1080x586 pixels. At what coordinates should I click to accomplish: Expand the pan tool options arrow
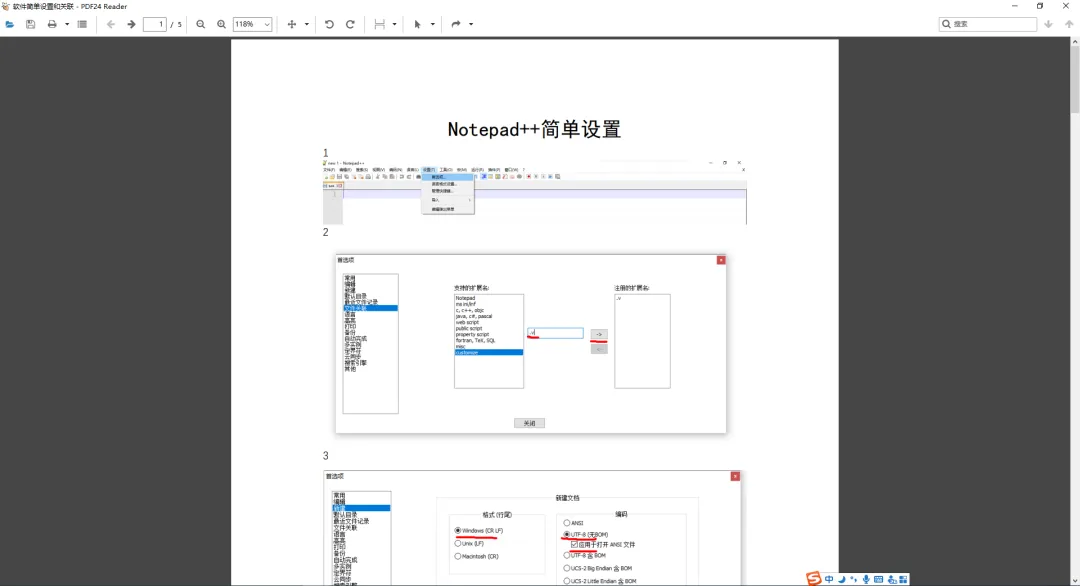click(307, 24)
